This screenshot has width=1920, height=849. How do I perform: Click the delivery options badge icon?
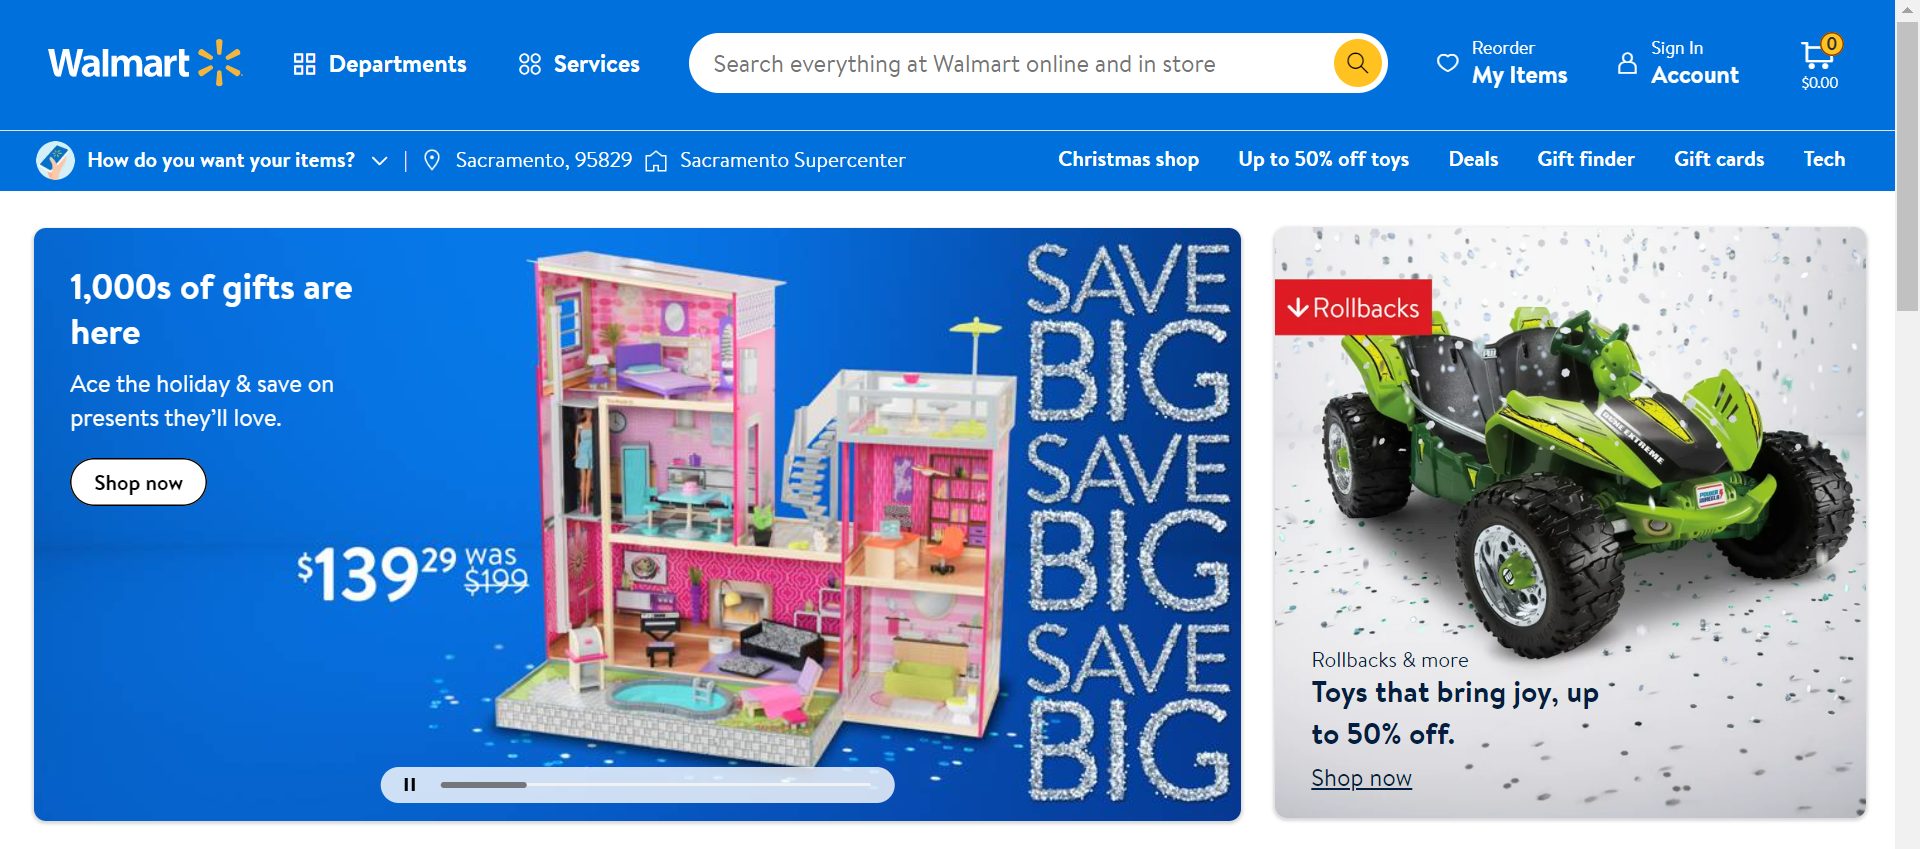pos(55,160)
